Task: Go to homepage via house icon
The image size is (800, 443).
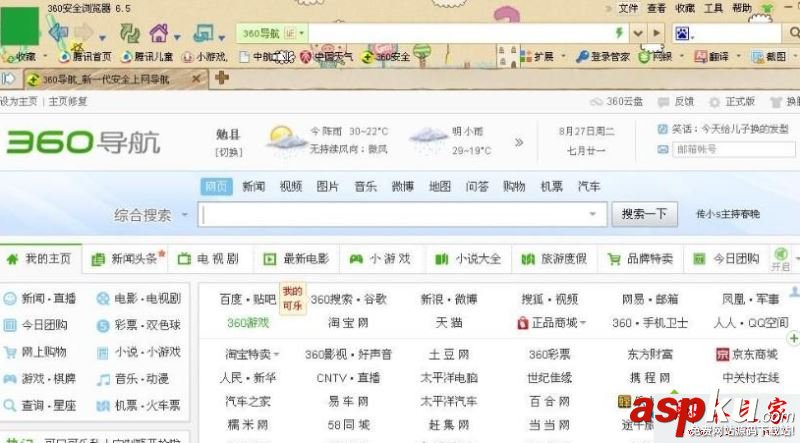Action: (x=159, y=33)
